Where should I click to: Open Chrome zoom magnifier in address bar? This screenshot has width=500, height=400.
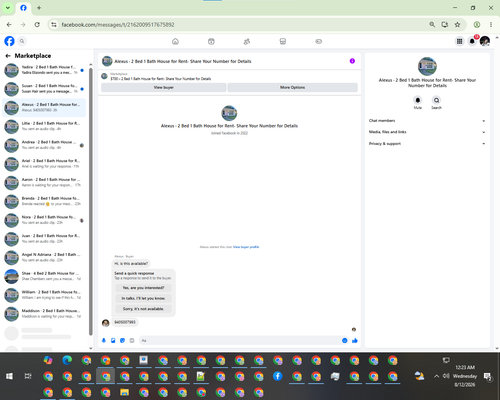(x=432, y=25)
